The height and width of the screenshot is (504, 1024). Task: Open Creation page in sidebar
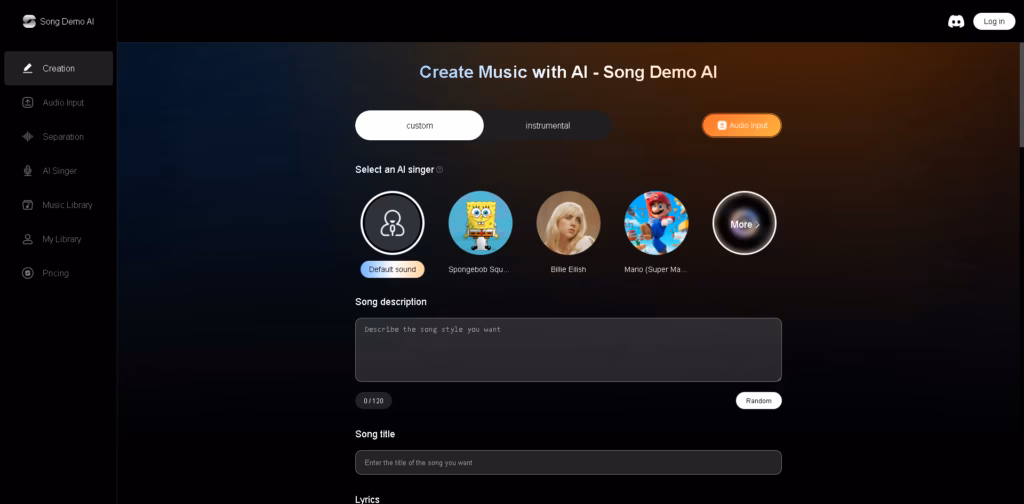pyautogui.click(x=58, y=69)
